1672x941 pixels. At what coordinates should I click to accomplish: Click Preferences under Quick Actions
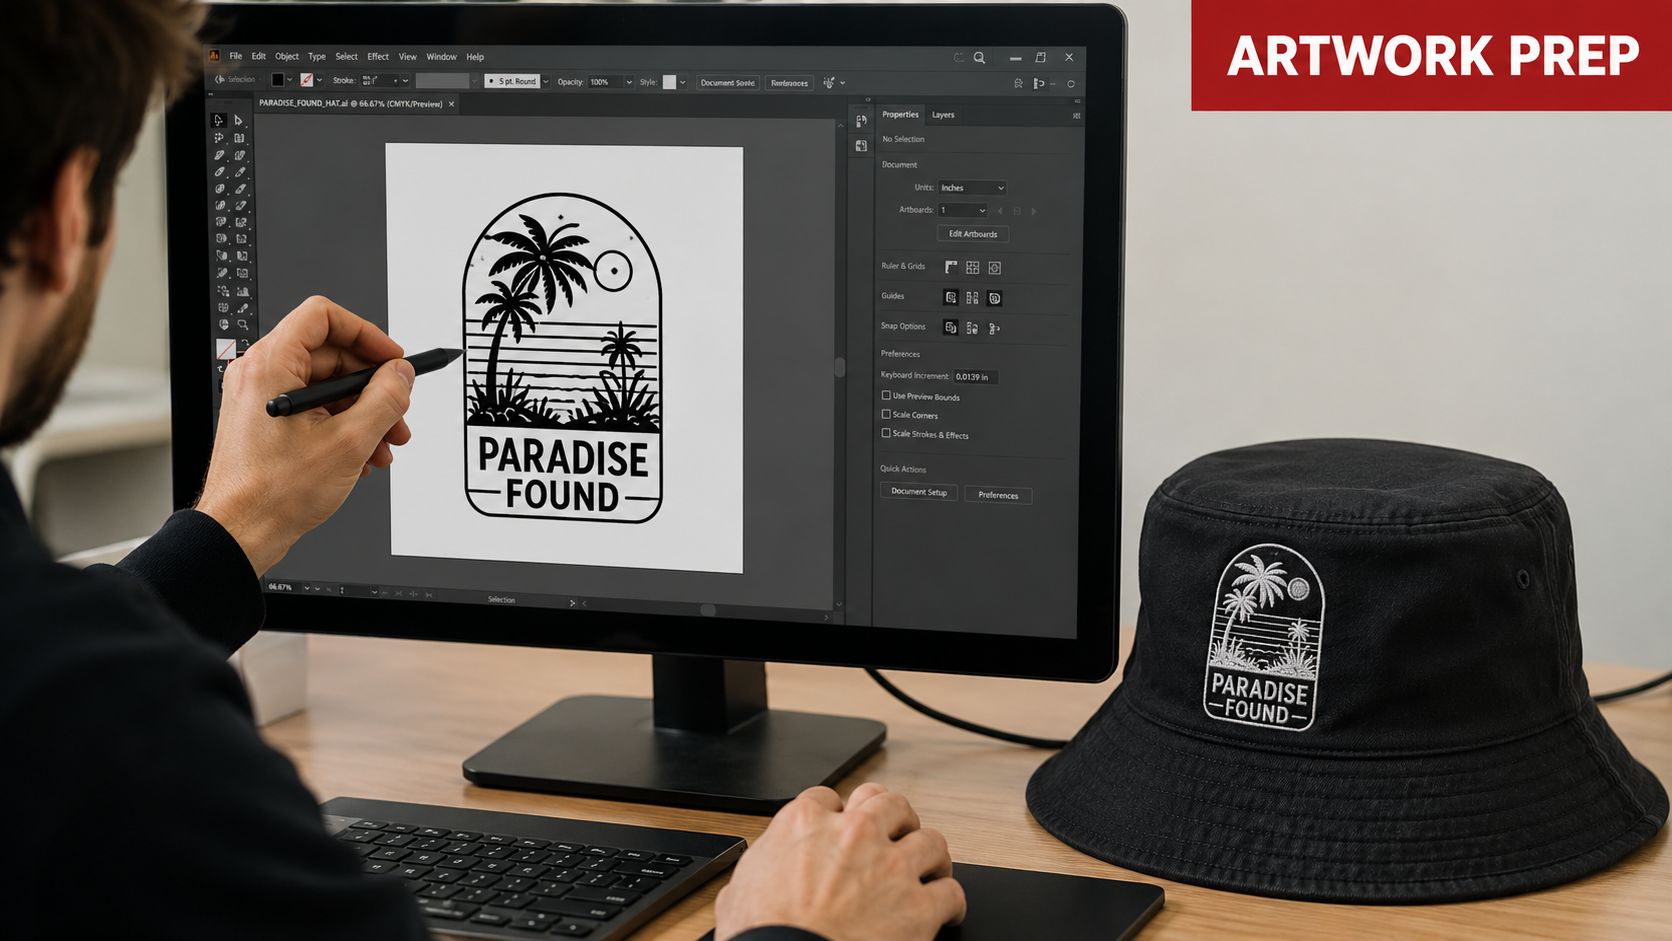pyautogui.click(x=998, y=495)
